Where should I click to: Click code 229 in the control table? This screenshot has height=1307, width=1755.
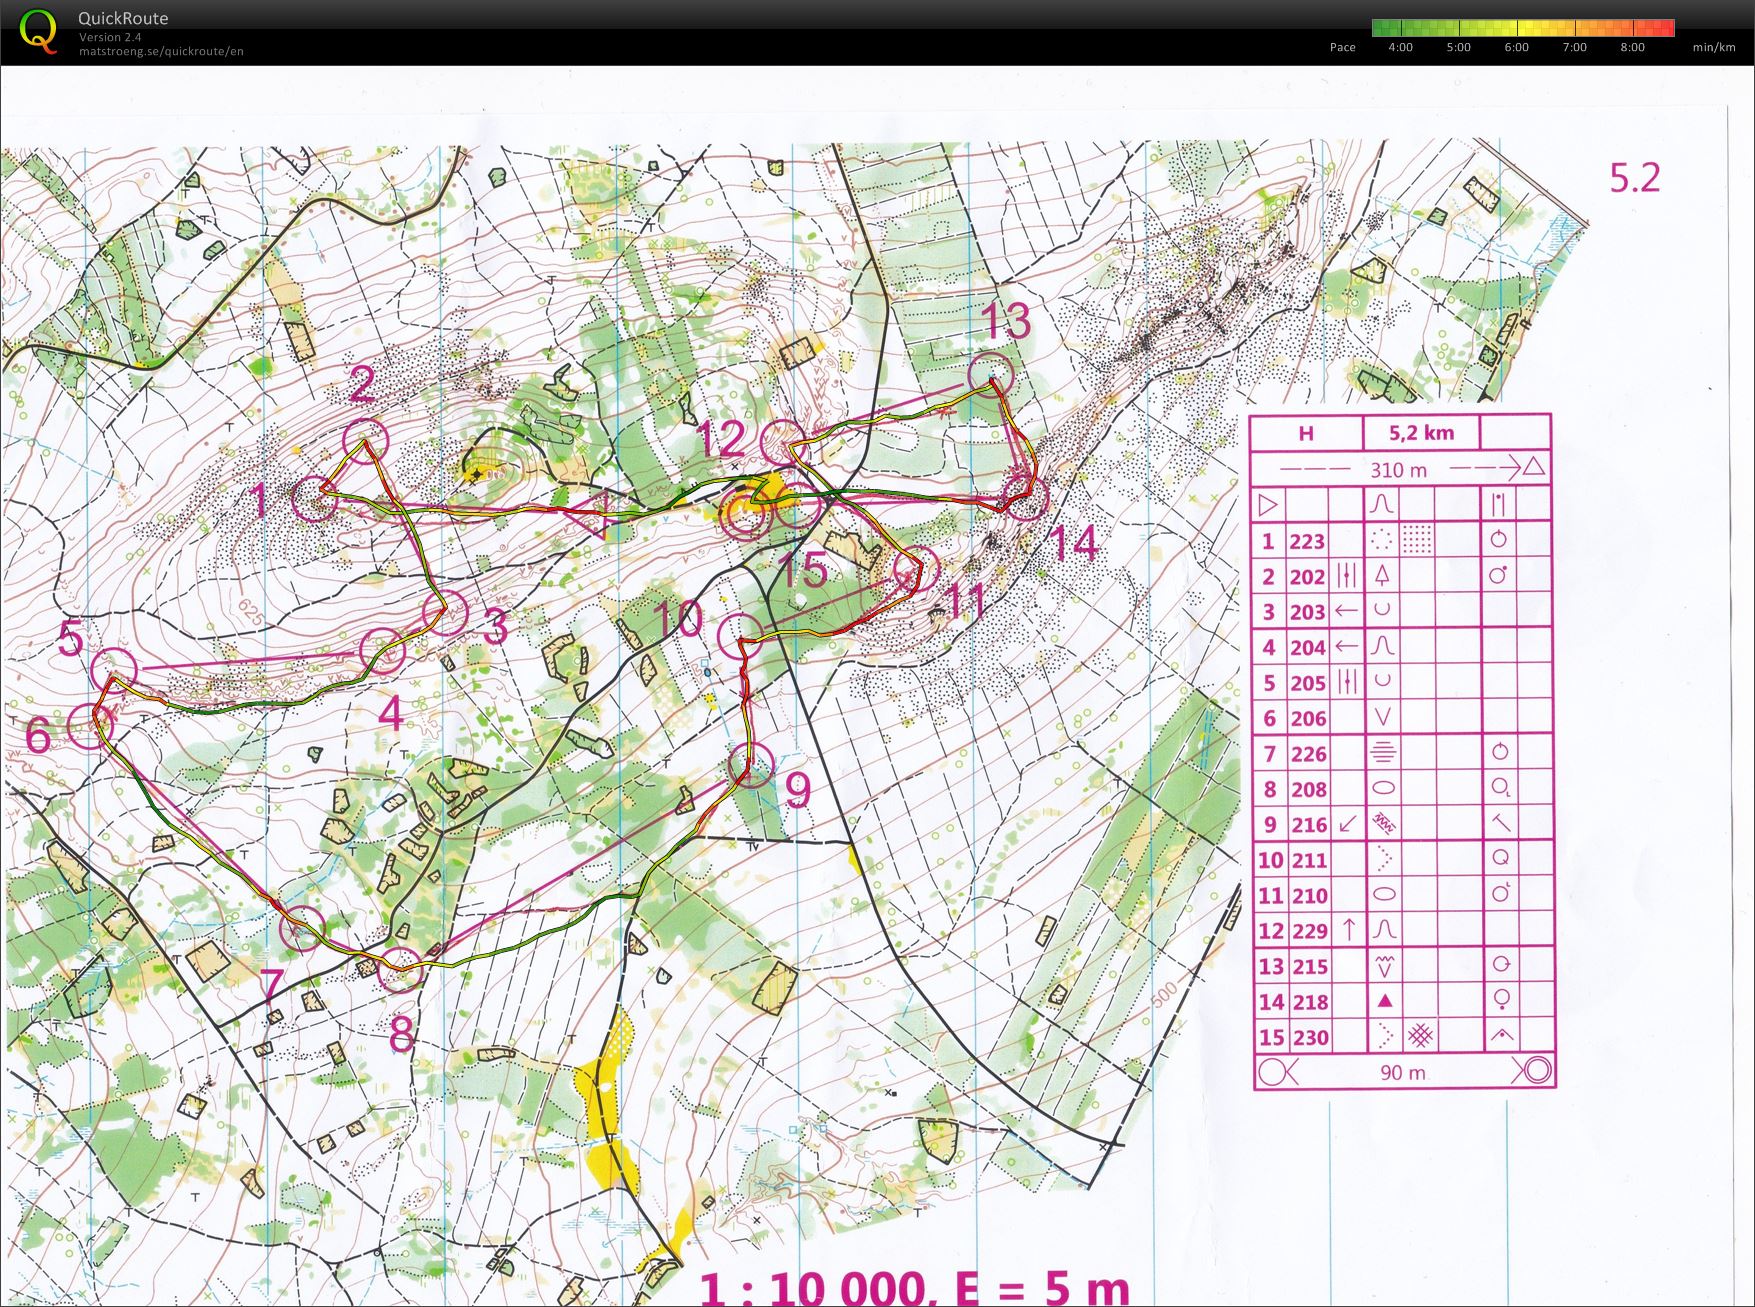pyautogui.click(x=1308, y=932)
